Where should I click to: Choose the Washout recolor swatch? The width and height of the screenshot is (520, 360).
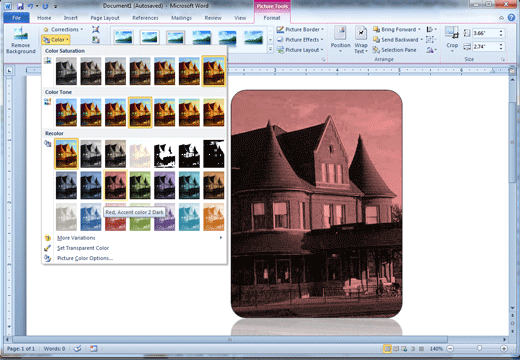tap(140, 154)
